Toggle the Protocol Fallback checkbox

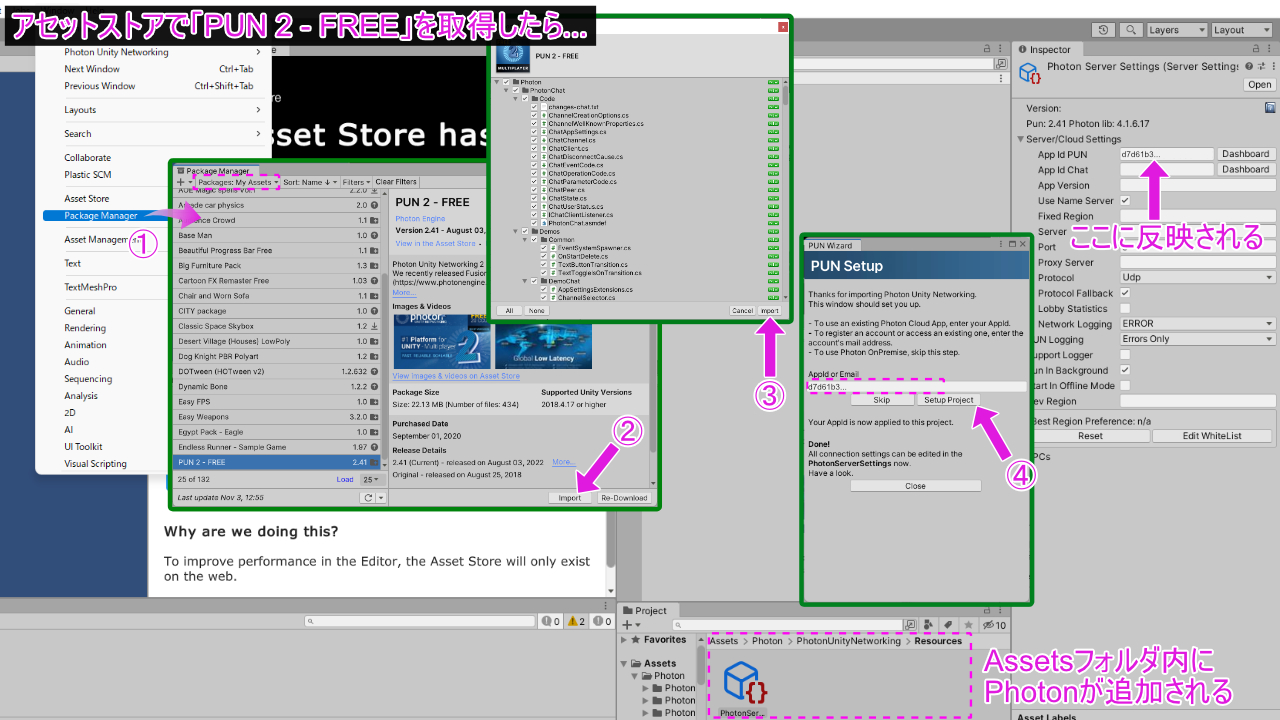pyautogui.click(x=1125, y=293)
